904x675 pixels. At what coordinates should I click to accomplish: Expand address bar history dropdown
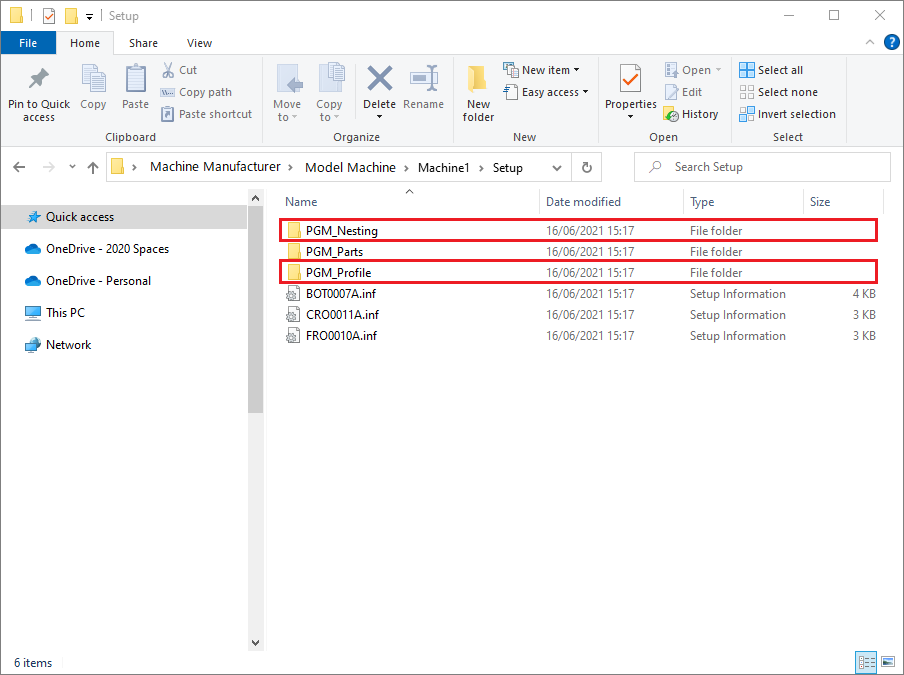(557, 168)
